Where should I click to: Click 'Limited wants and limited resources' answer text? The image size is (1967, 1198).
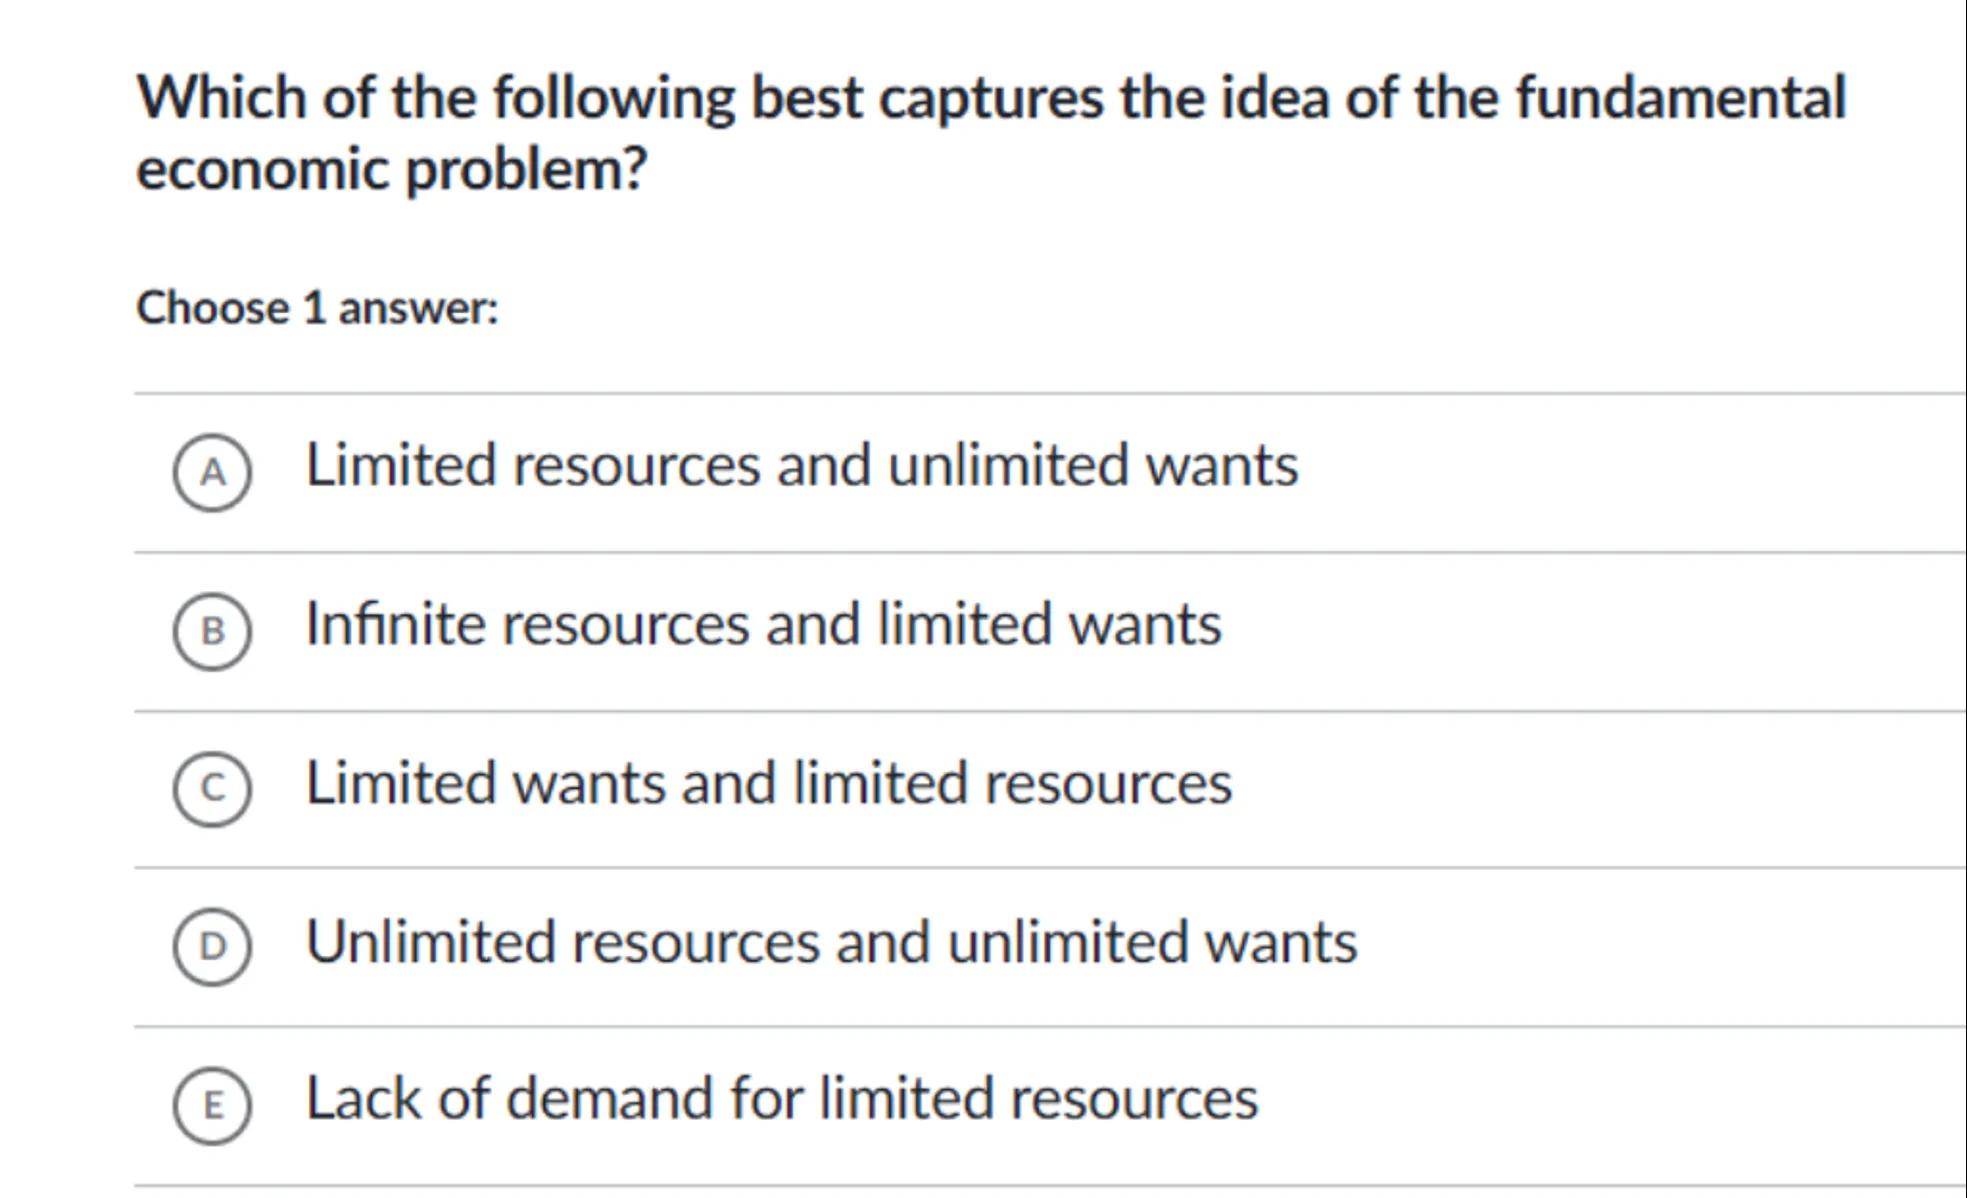768,783
